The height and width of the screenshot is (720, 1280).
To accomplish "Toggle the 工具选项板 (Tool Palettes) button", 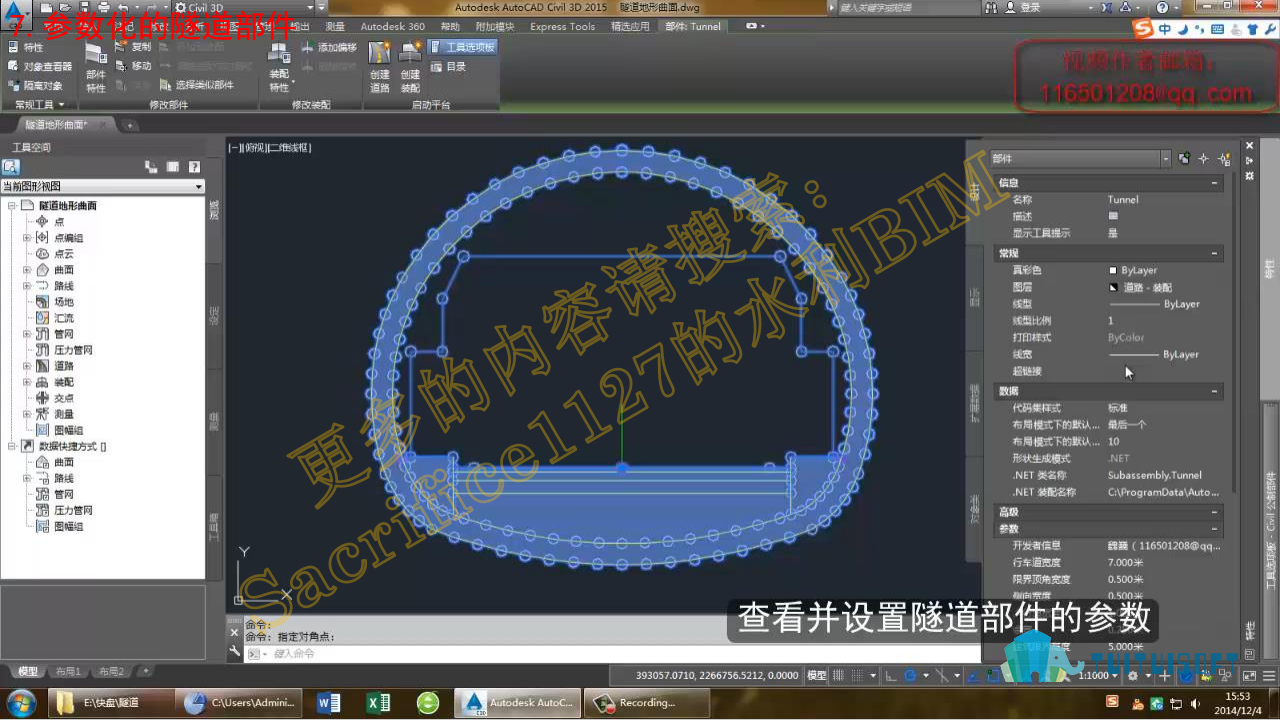I will click(462, 47).
